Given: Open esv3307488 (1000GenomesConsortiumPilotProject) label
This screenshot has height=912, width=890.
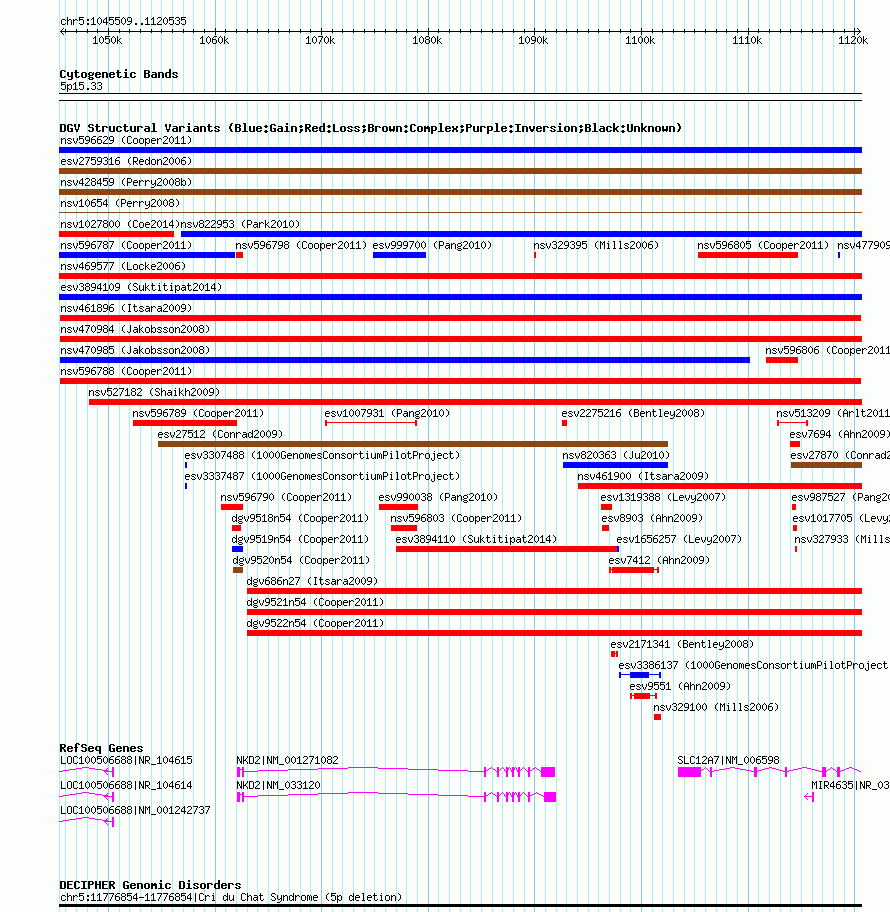Looking at the screenshot, I should (x=322, y=454).
